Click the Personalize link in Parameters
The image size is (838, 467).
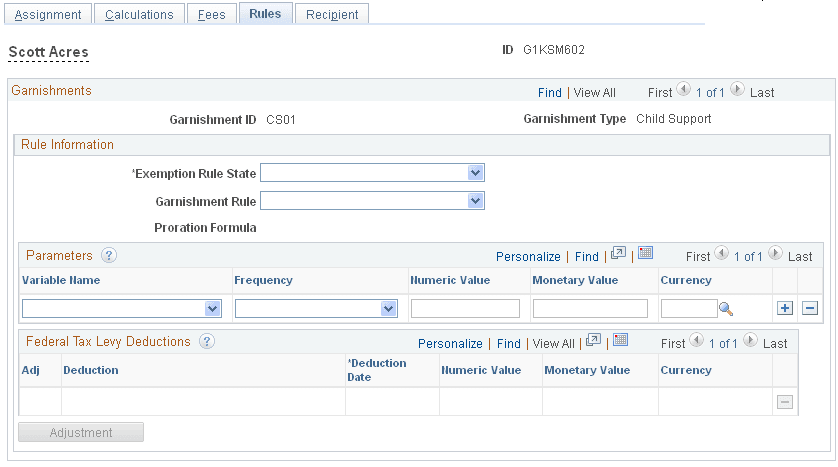coord(528,257)
